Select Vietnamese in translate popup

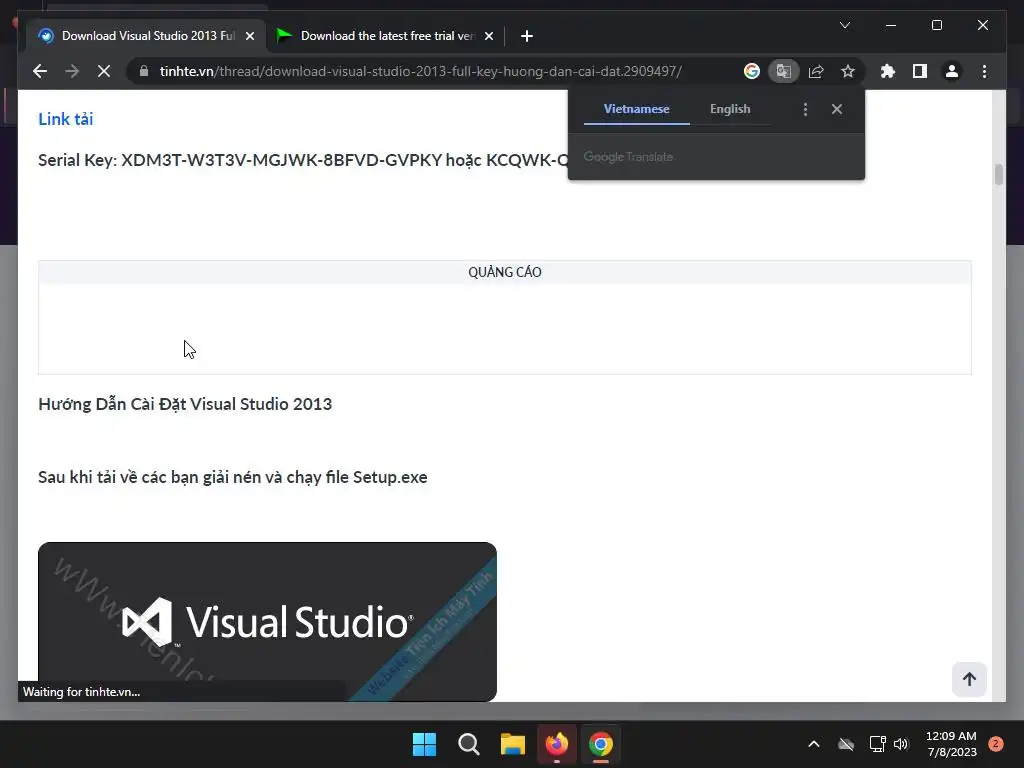[x=636, y=109]
